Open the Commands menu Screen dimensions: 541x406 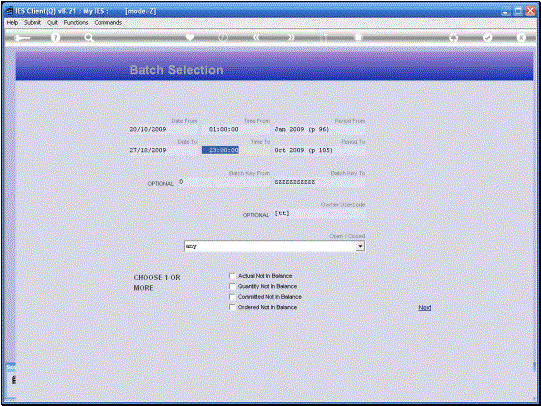coord(108,22)
